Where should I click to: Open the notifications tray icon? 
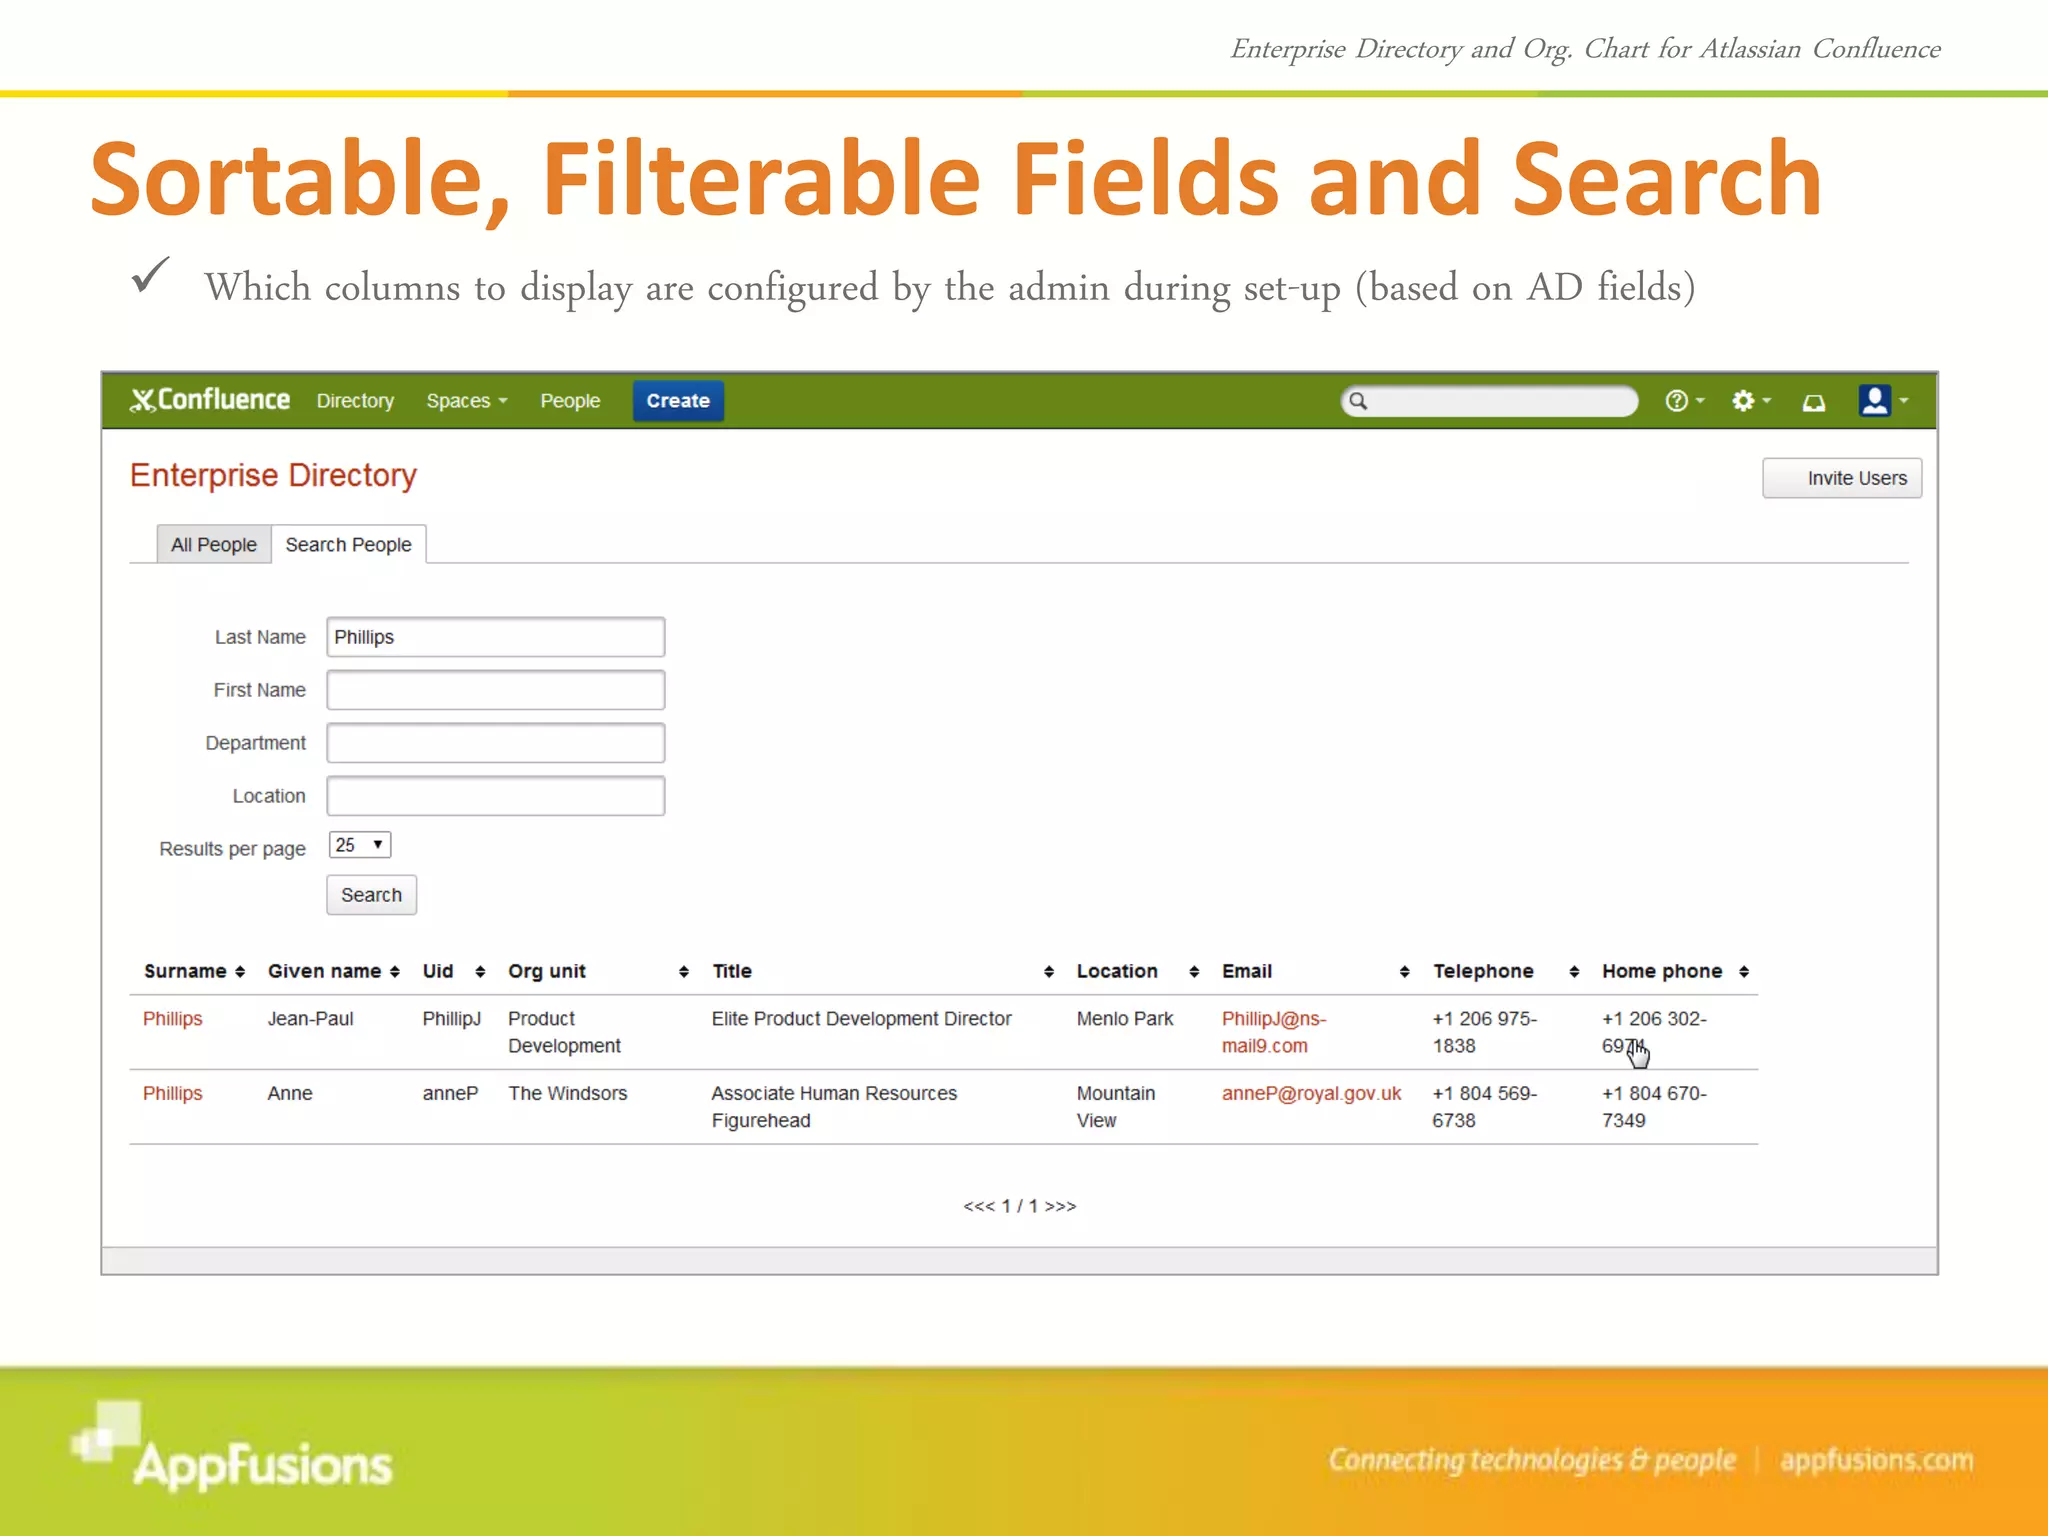click(x=1813, y=402)
